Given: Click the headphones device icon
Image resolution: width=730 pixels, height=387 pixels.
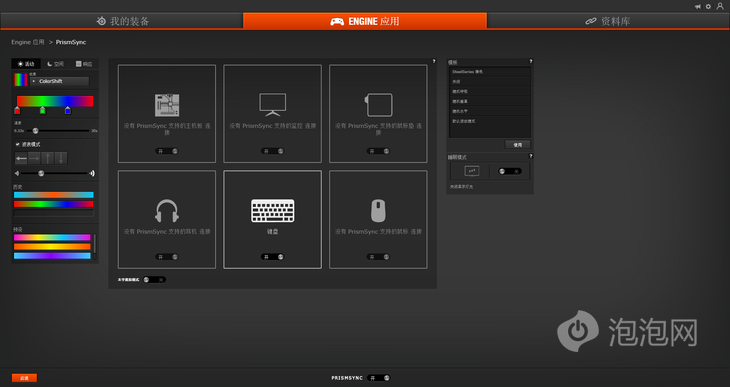Looking at the screenshot, I should point(167,210).
